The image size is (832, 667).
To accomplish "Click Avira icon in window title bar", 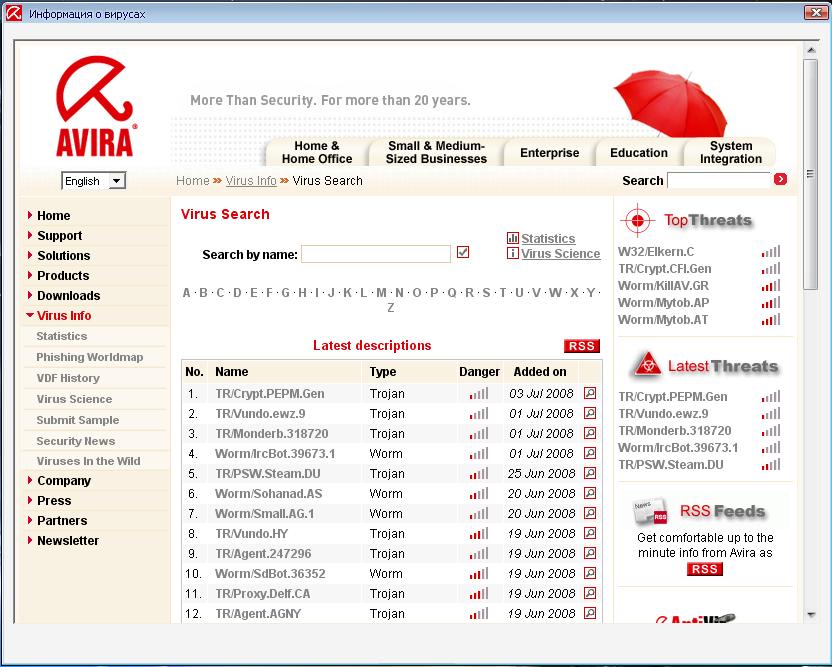I will (x=13, y=13).
